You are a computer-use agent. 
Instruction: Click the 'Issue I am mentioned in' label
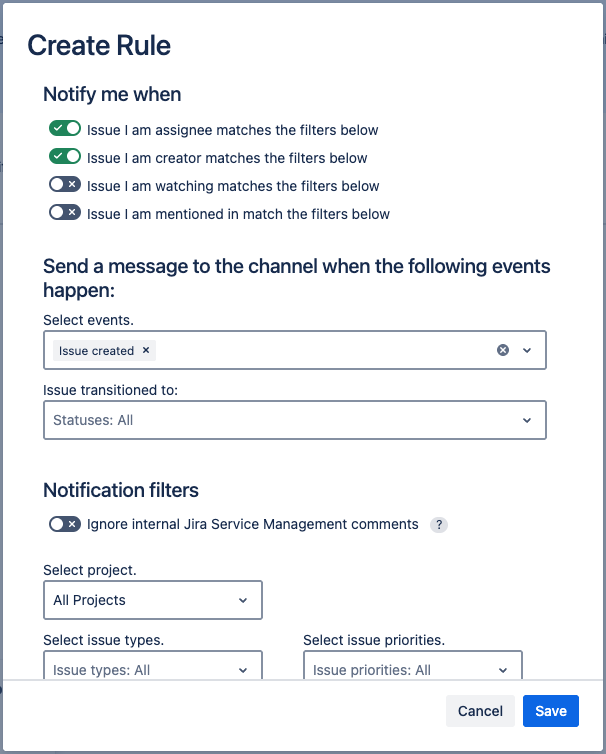pos(238,214)
